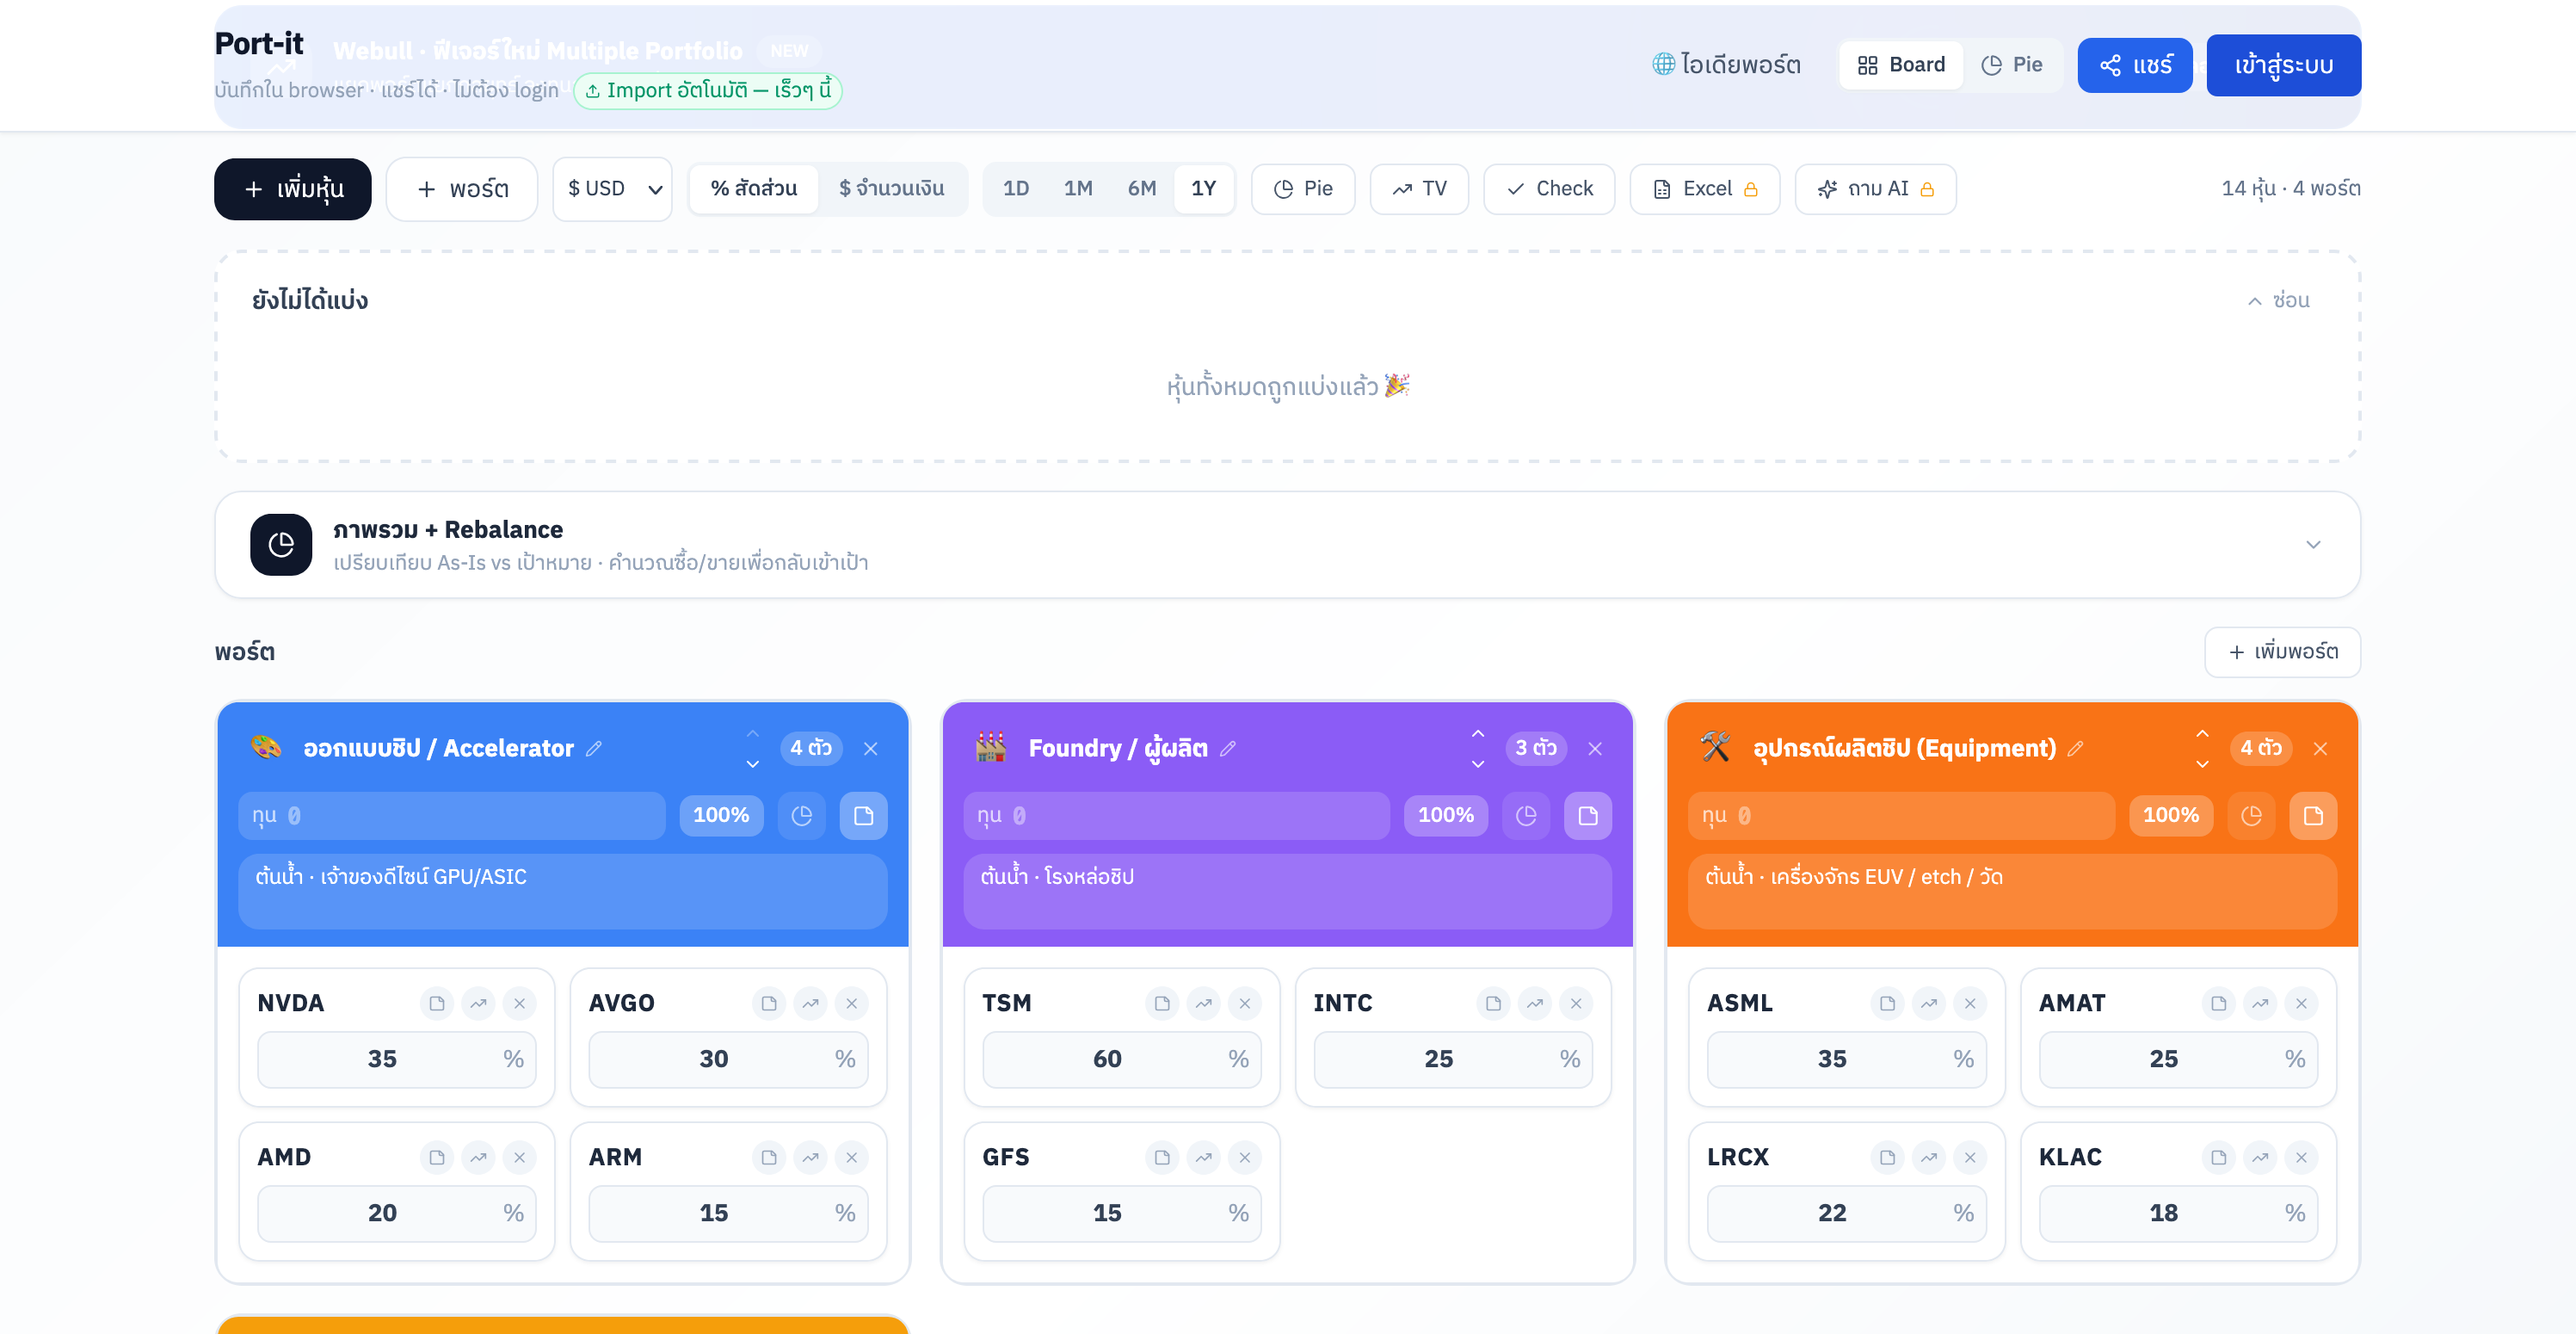Click the เข้าสู่ระบบ login button

(2284, 65)
